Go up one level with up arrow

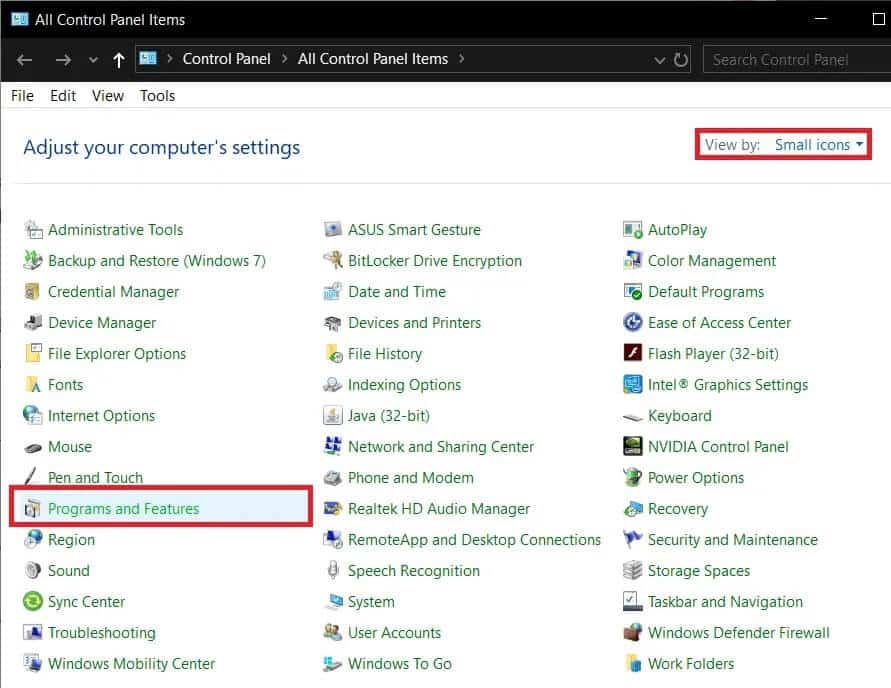[118, 60]
